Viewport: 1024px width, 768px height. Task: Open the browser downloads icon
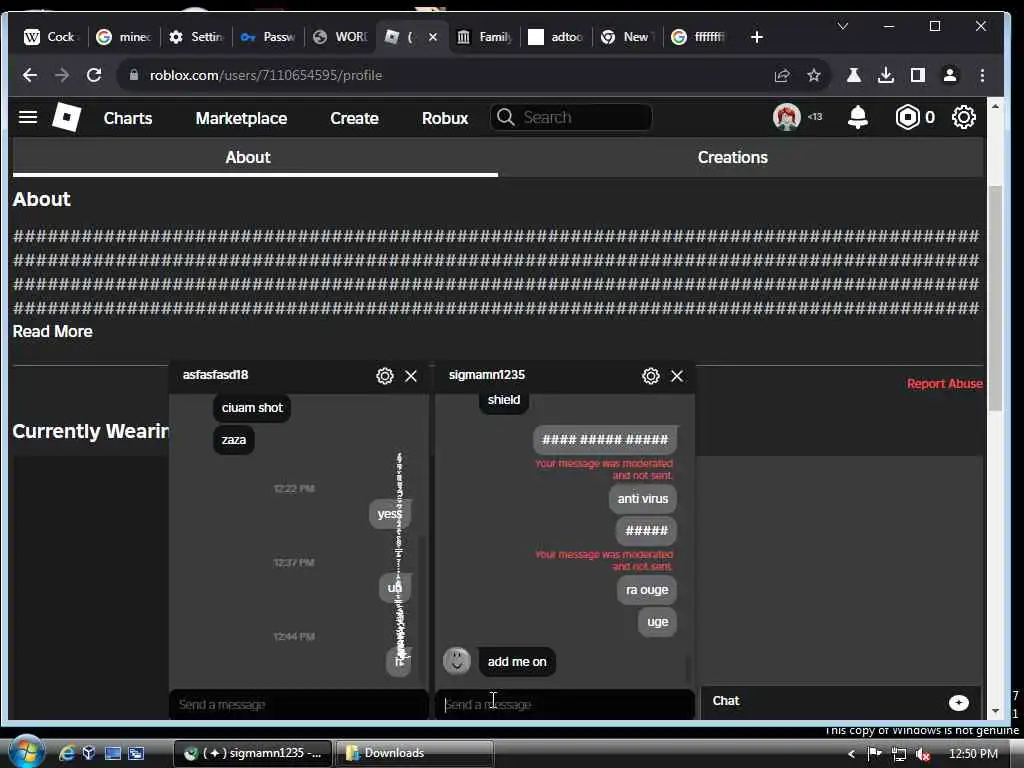coord(886,75)
